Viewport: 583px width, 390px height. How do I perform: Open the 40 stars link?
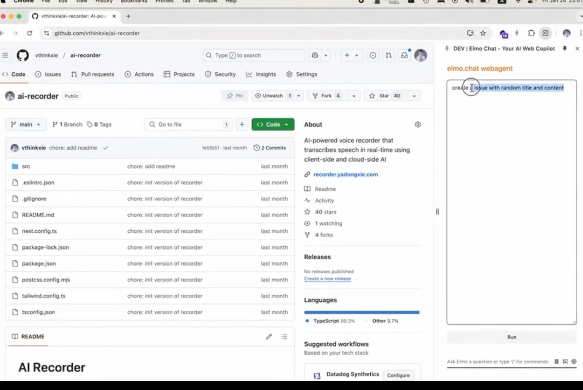[x=325, y=212]
